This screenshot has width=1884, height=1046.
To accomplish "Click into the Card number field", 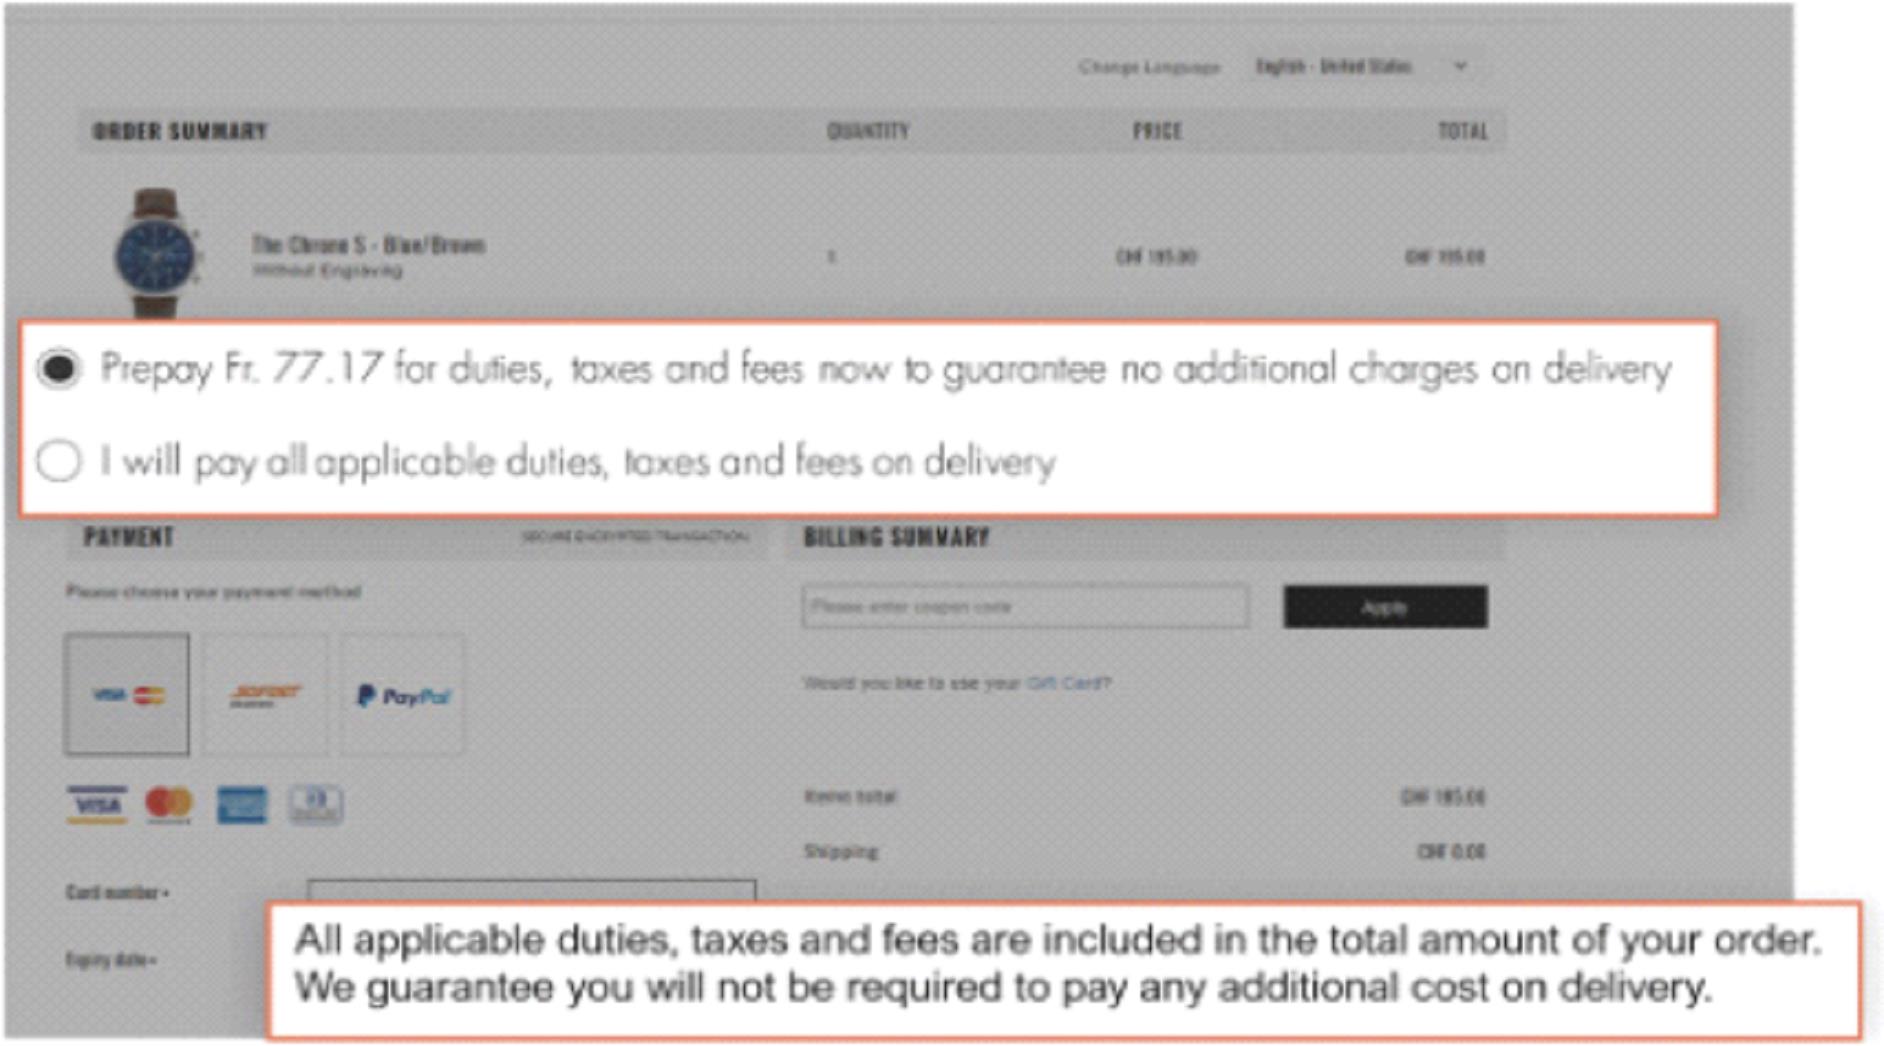I will pyautogui.click(x=531, y=891).
